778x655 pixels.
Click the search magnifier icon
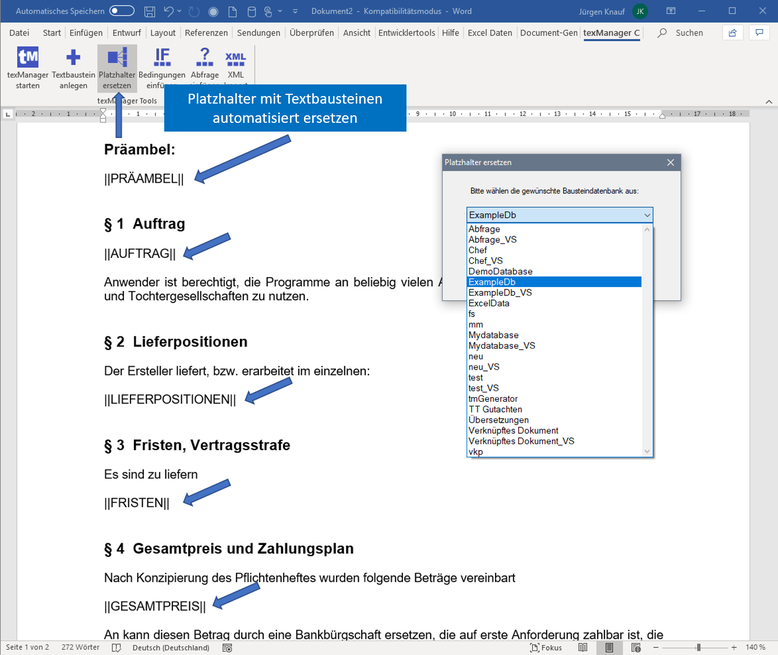click(x=662, y=33)
